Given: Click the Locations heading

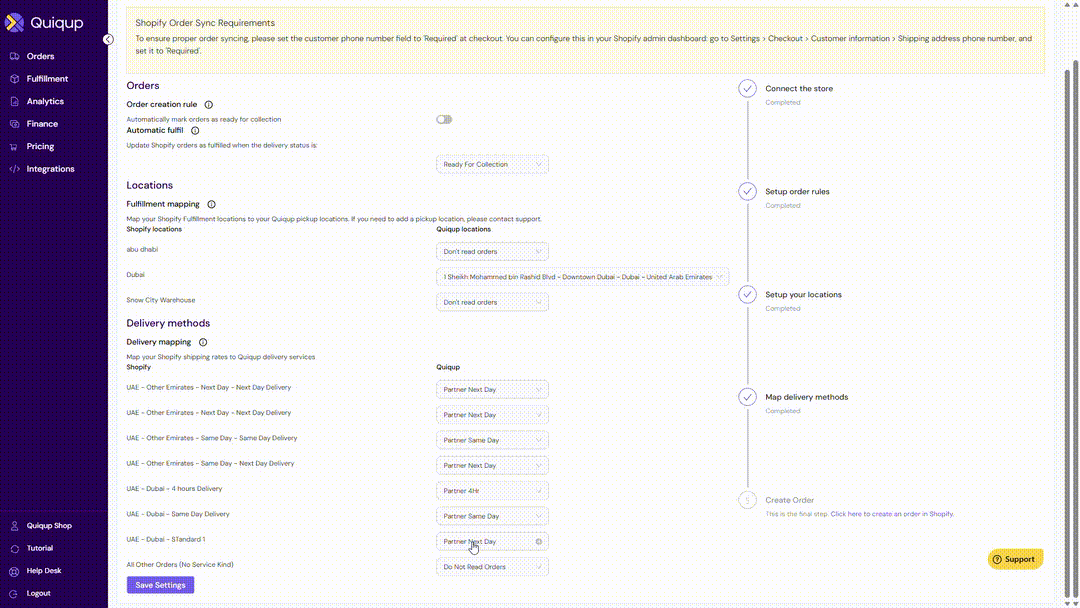Looking at the screenshot, I should coord(149,185).
